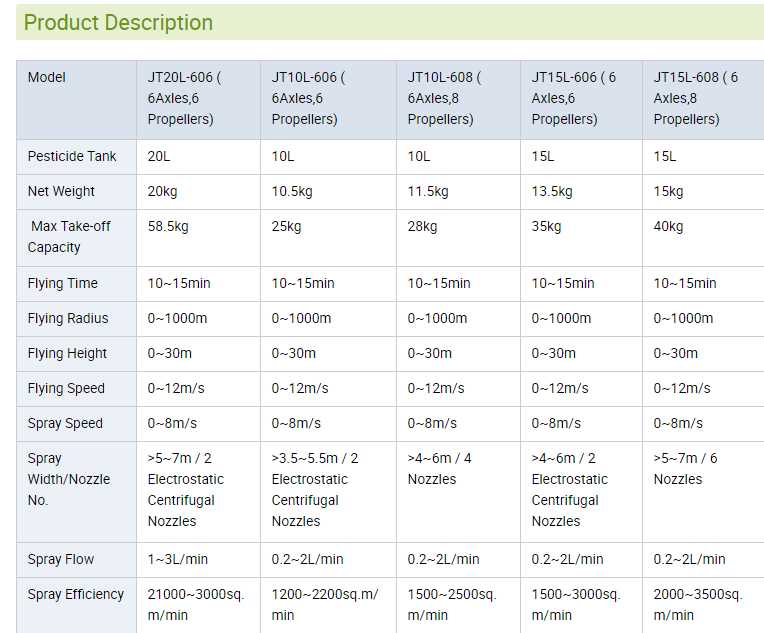Click the Flying Speed row label

pos(66,388)
